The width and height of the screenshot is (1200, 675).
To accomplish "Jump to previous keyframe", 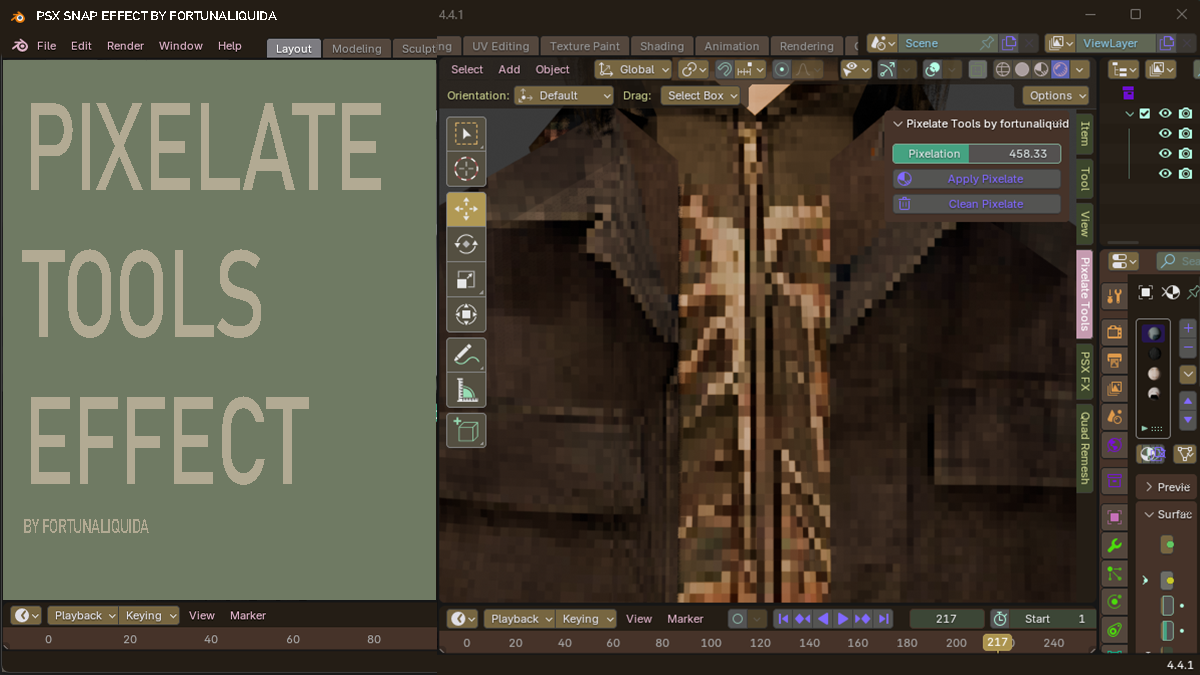I will click(x=803, y=619).
